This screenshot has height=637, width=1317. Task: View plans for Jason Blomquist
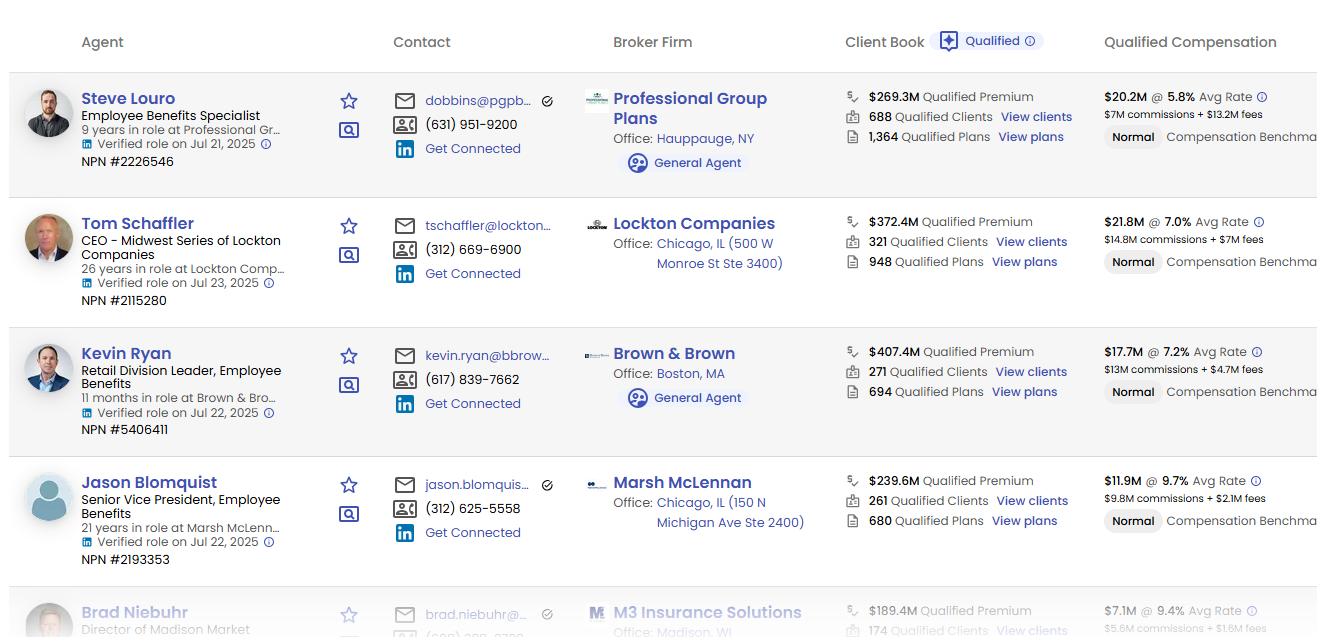(1024, 521)
